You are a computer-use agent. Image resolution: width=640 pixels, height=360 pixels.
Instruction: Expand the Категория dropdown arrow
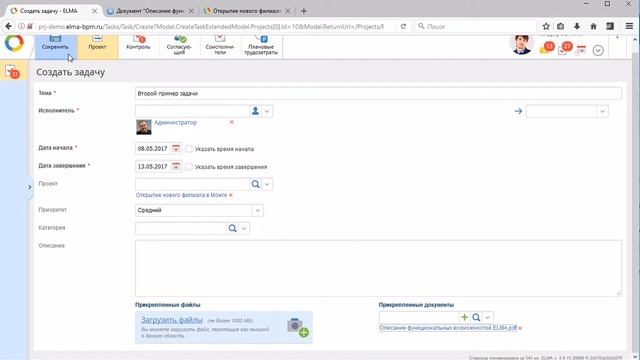pos(244,228)
